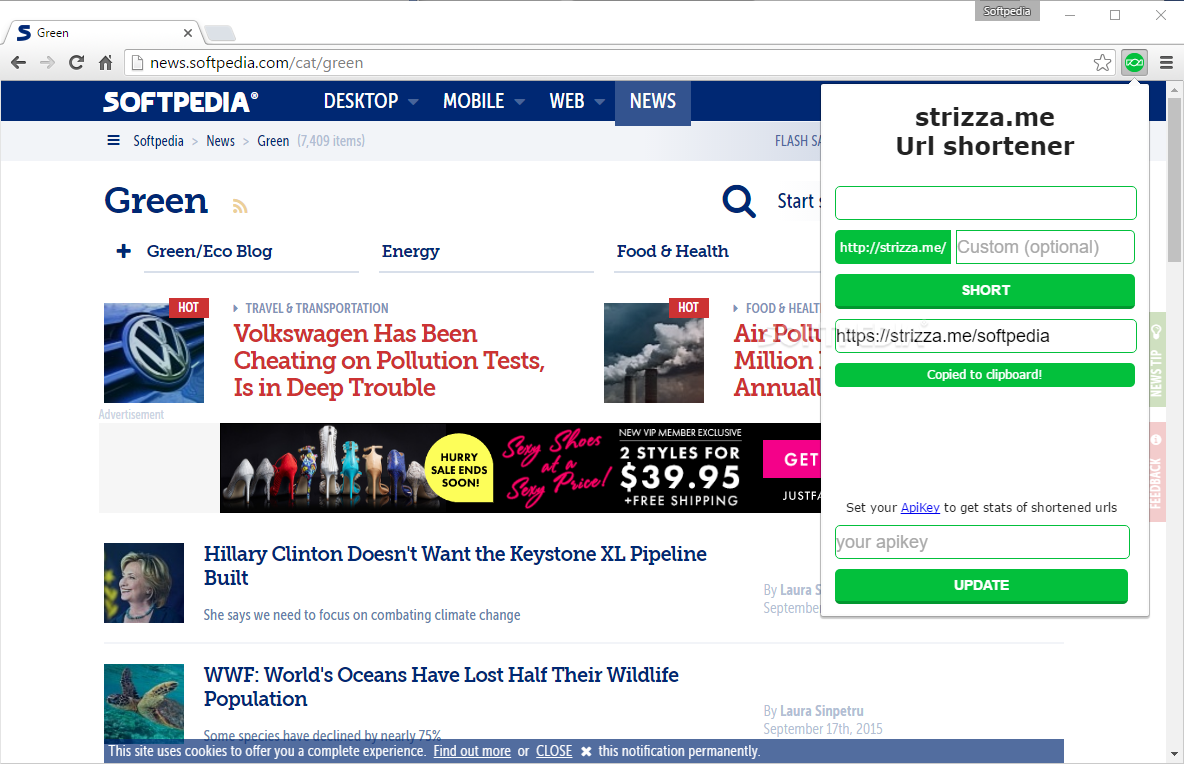
Task: Click the UPDATE button
Action: coord(981,586)
